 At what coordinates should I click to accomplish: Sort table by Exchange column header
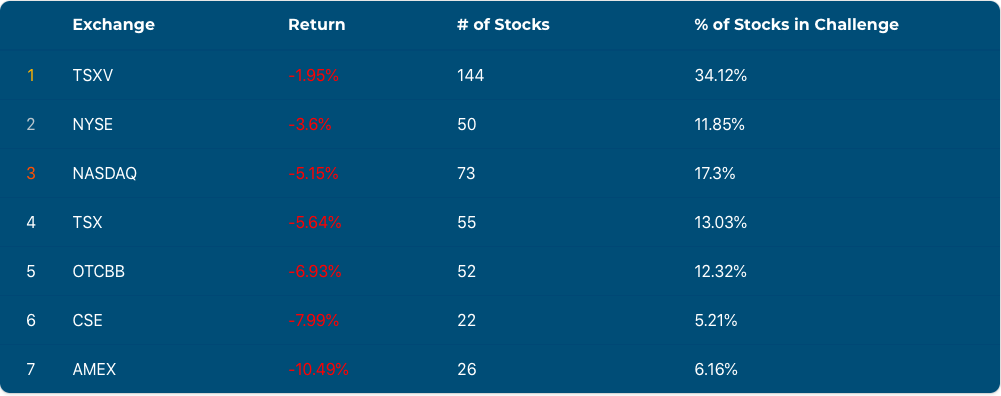point(113,25)
